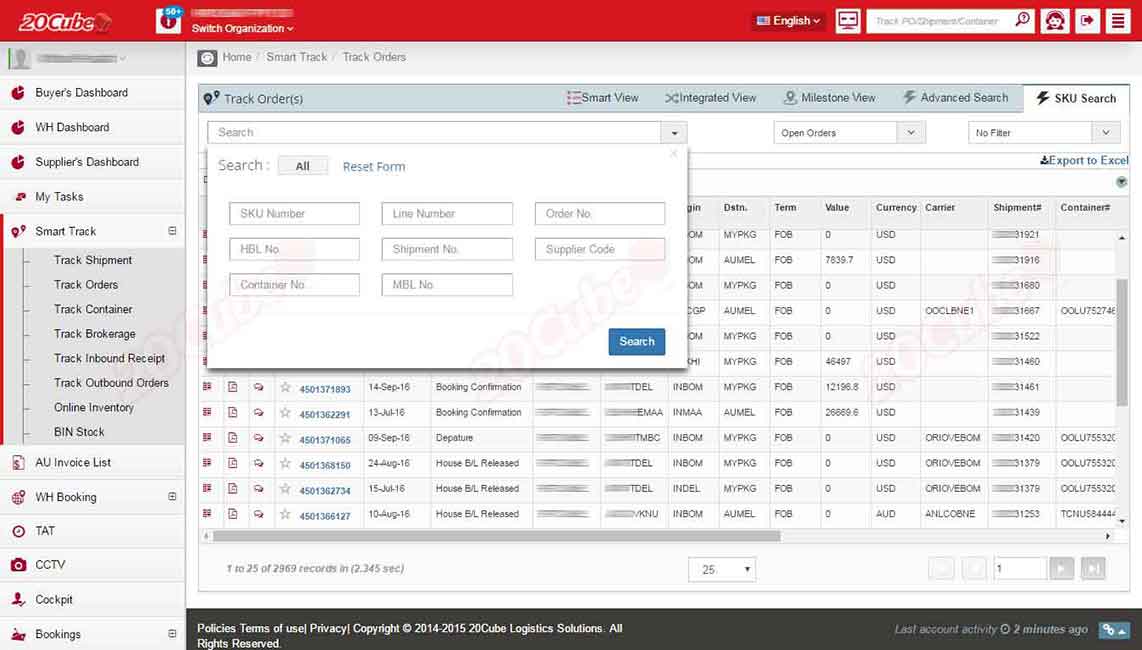1142x650 pixels.
Task: Click the blue Search button
Action: (637, 342)
